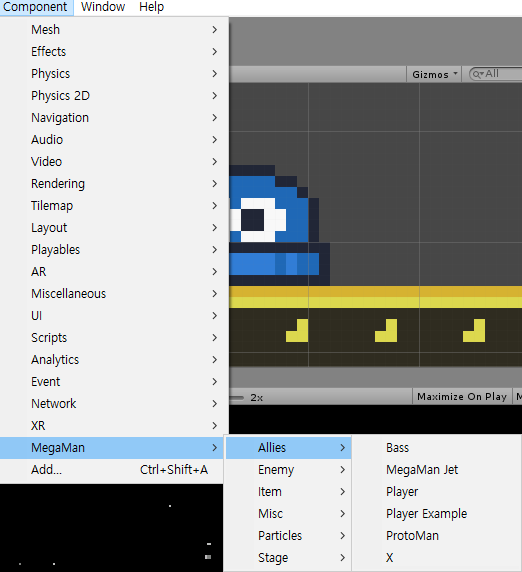Open the Rendering submenu

(114, 183)
